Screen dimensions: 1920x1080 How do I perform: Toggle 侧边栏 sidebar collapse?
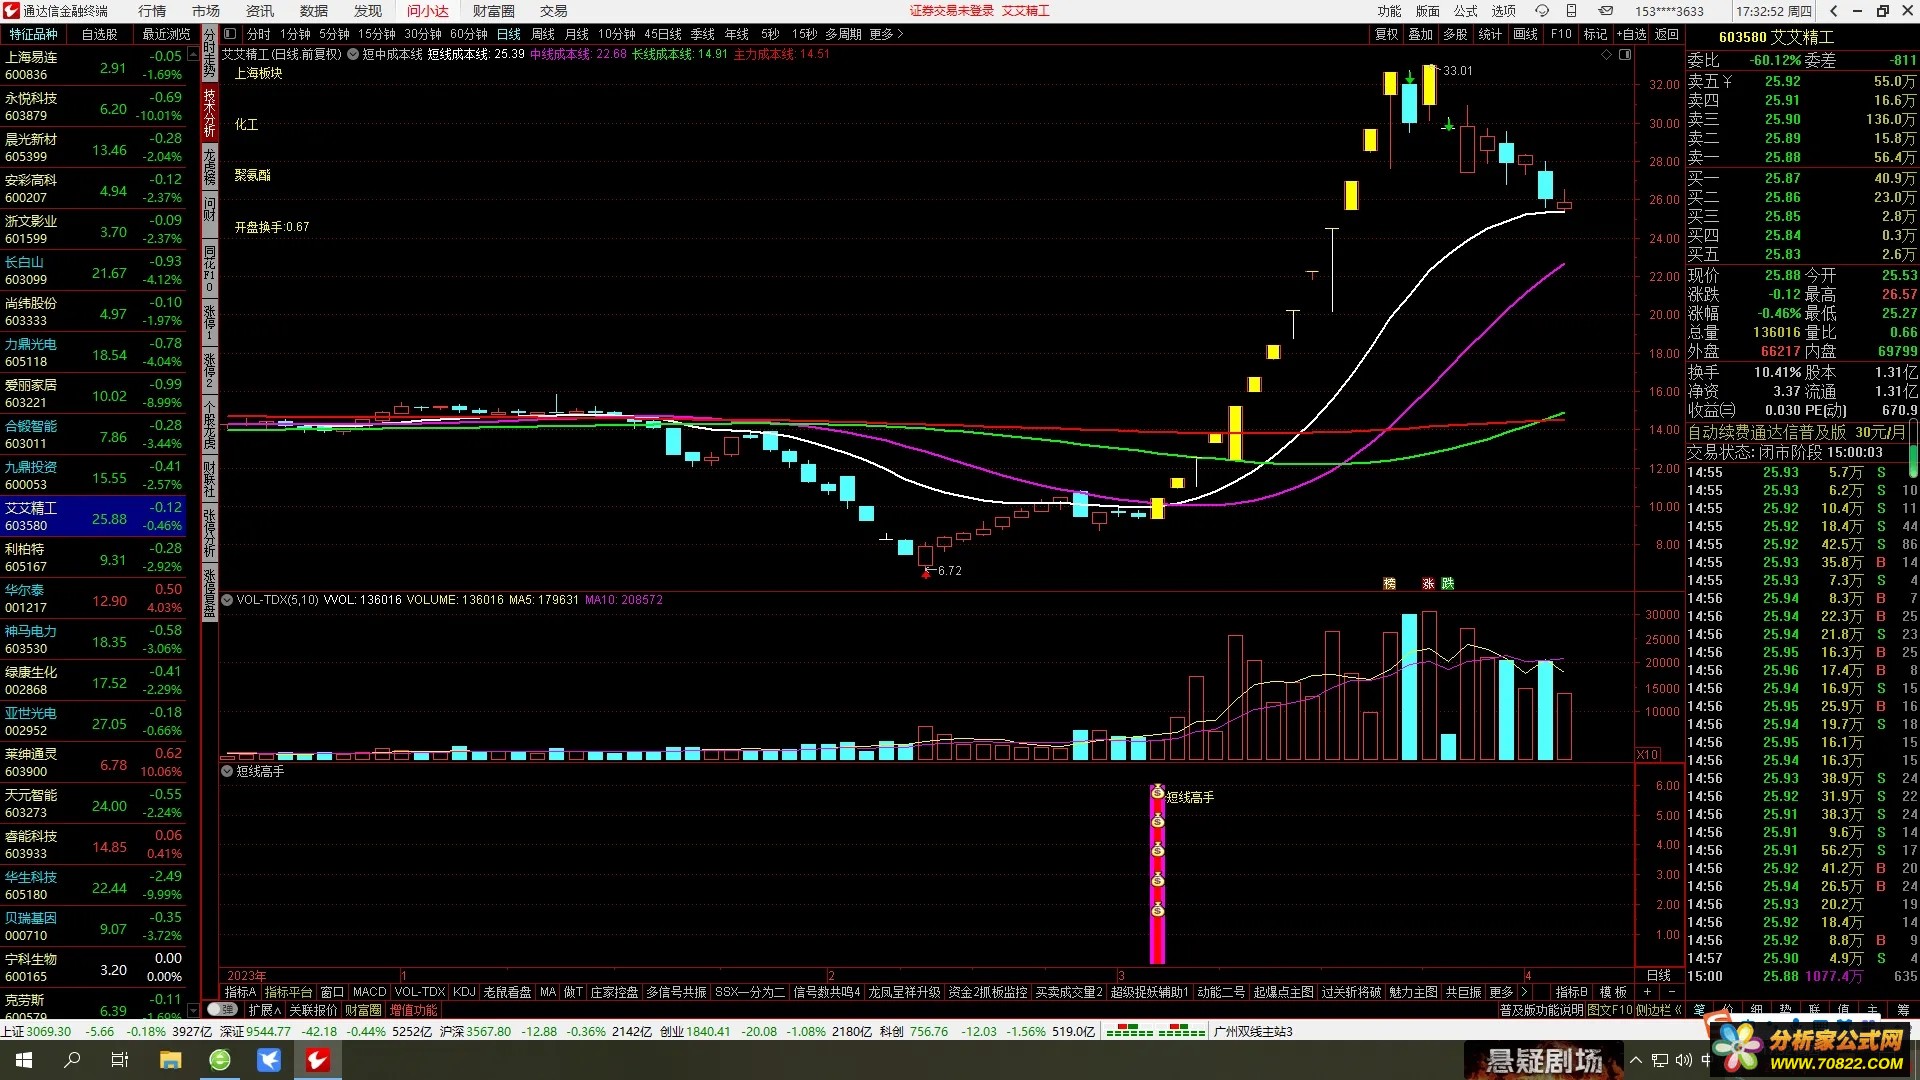tap(1662, 1010)
